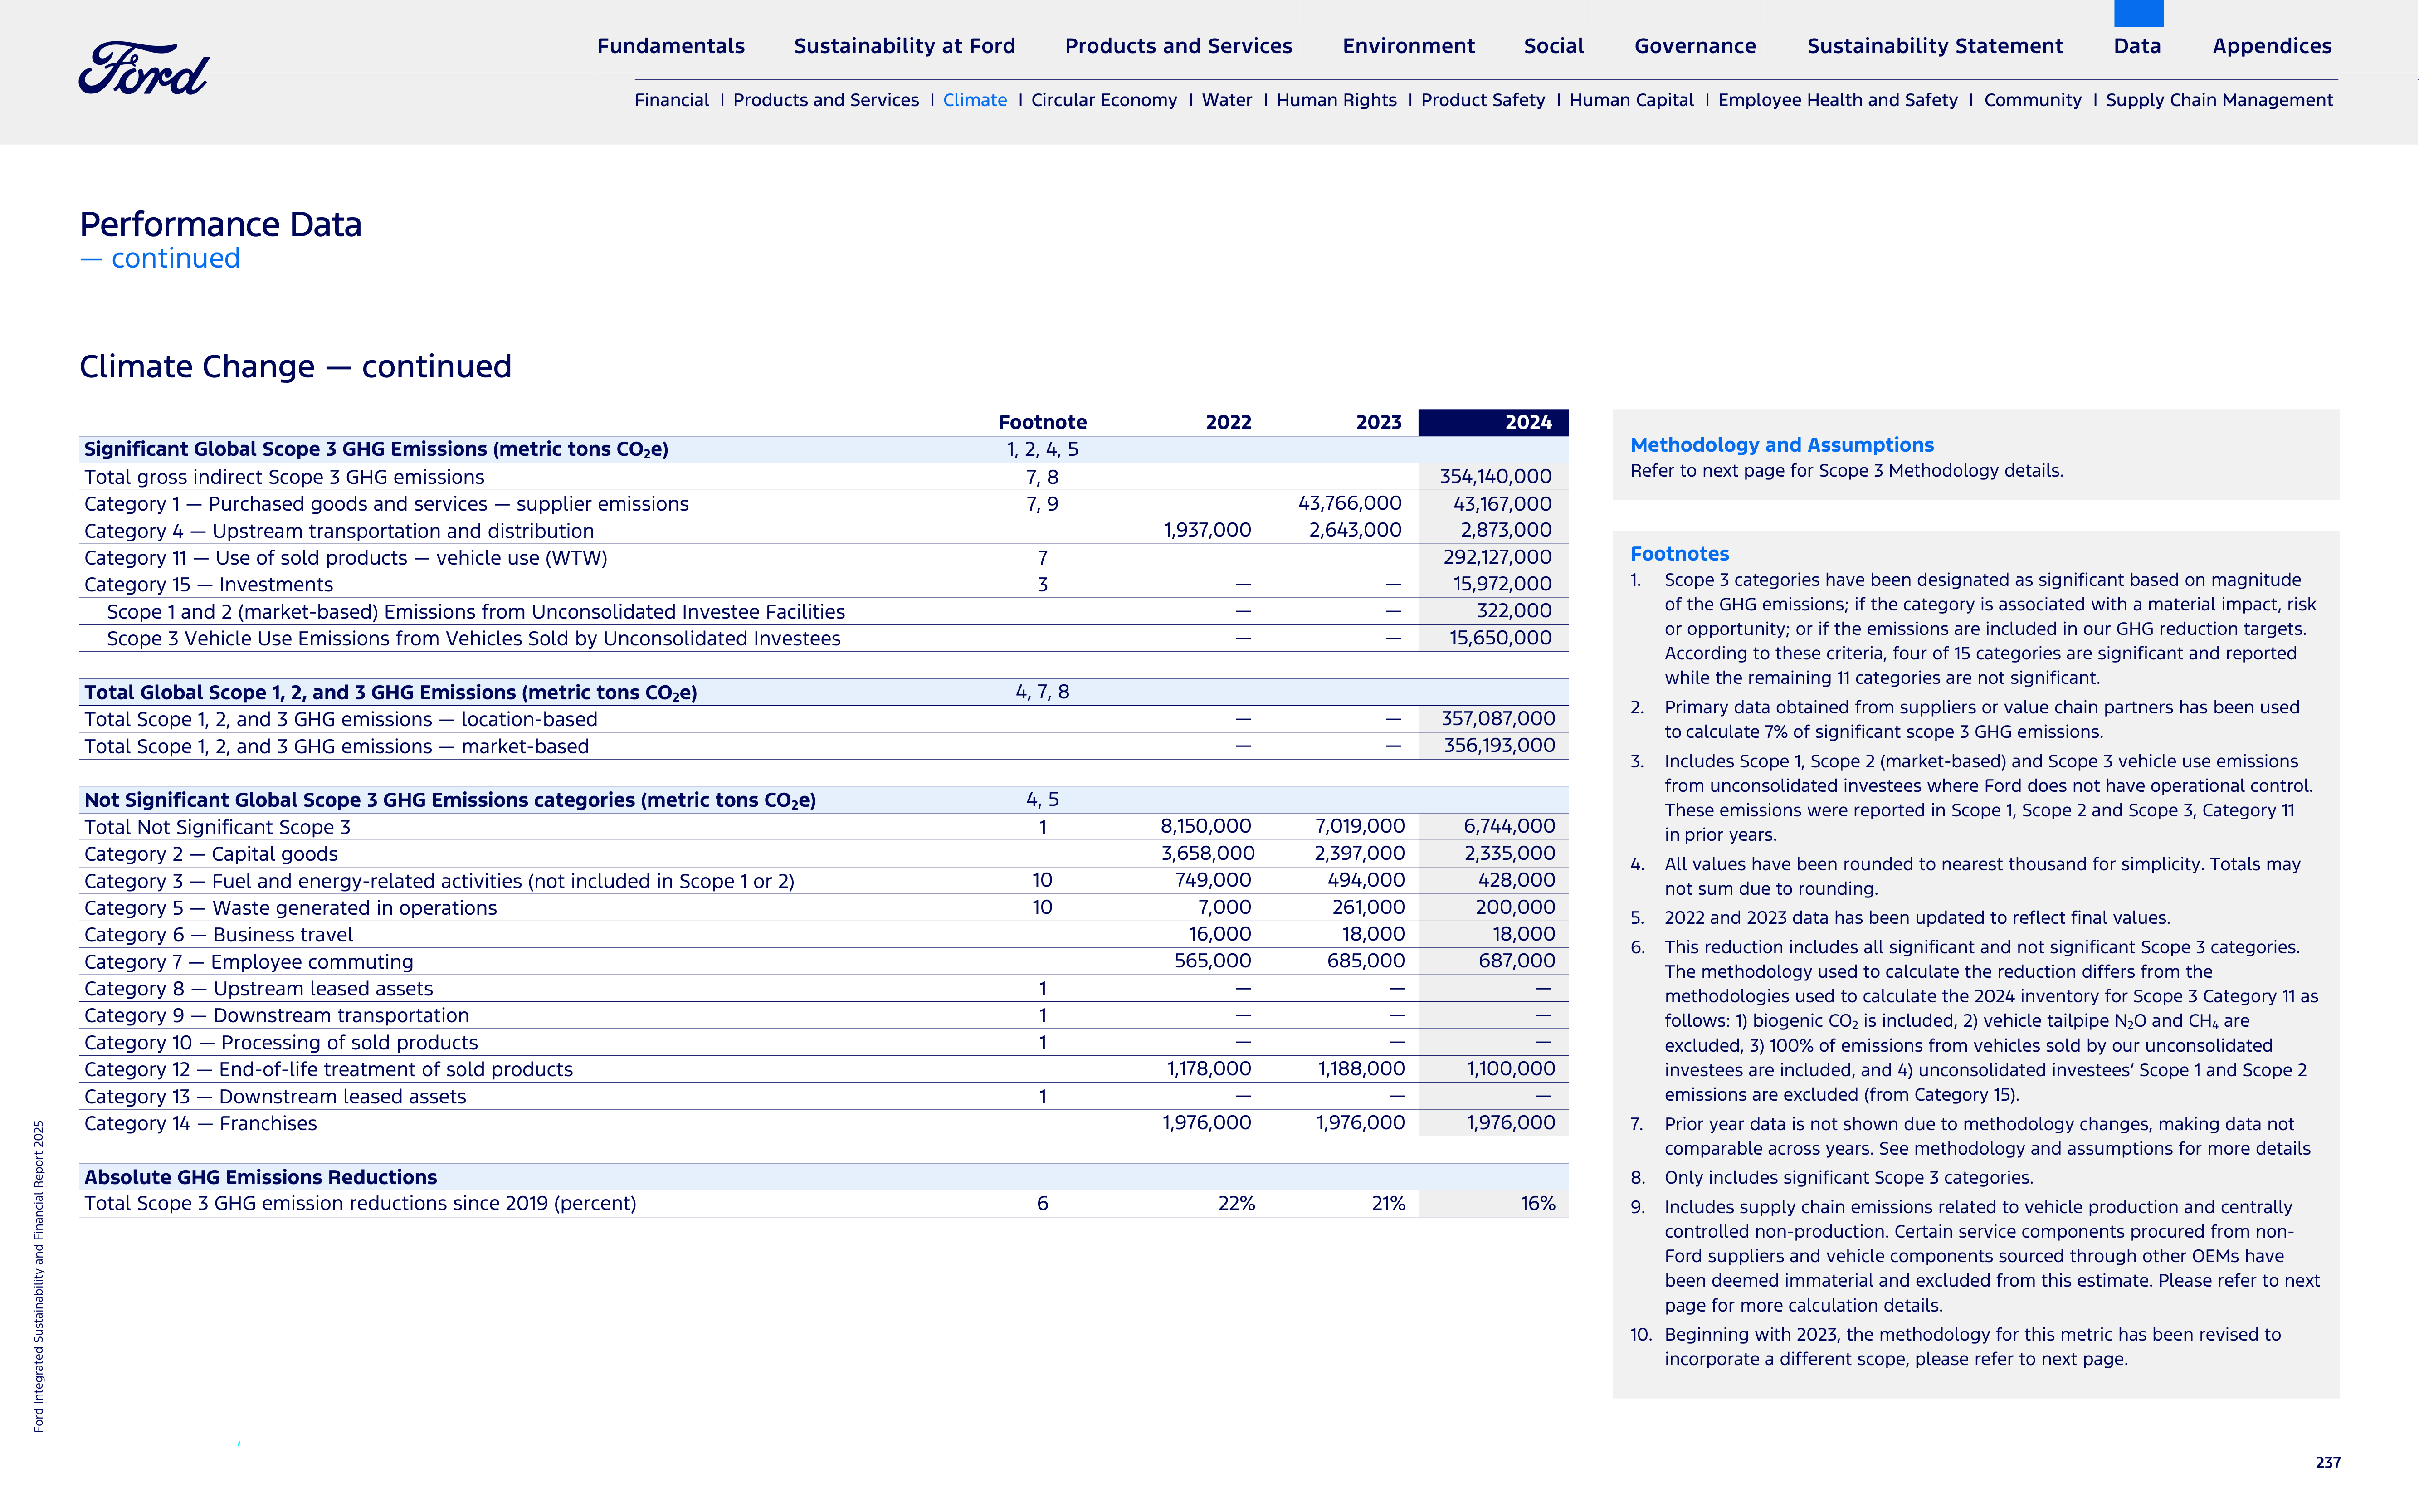This screenshot has height=1512, width=2419.
Task: Click the 2022 reduction value 22%
Action: [x=1236, y=1203]
